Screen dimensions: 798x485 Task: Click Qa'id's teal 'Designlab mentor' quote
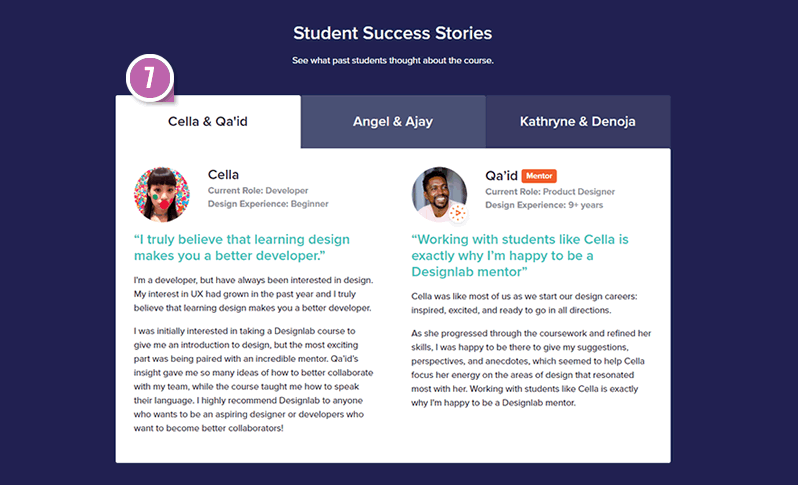(x=520, y=256)
